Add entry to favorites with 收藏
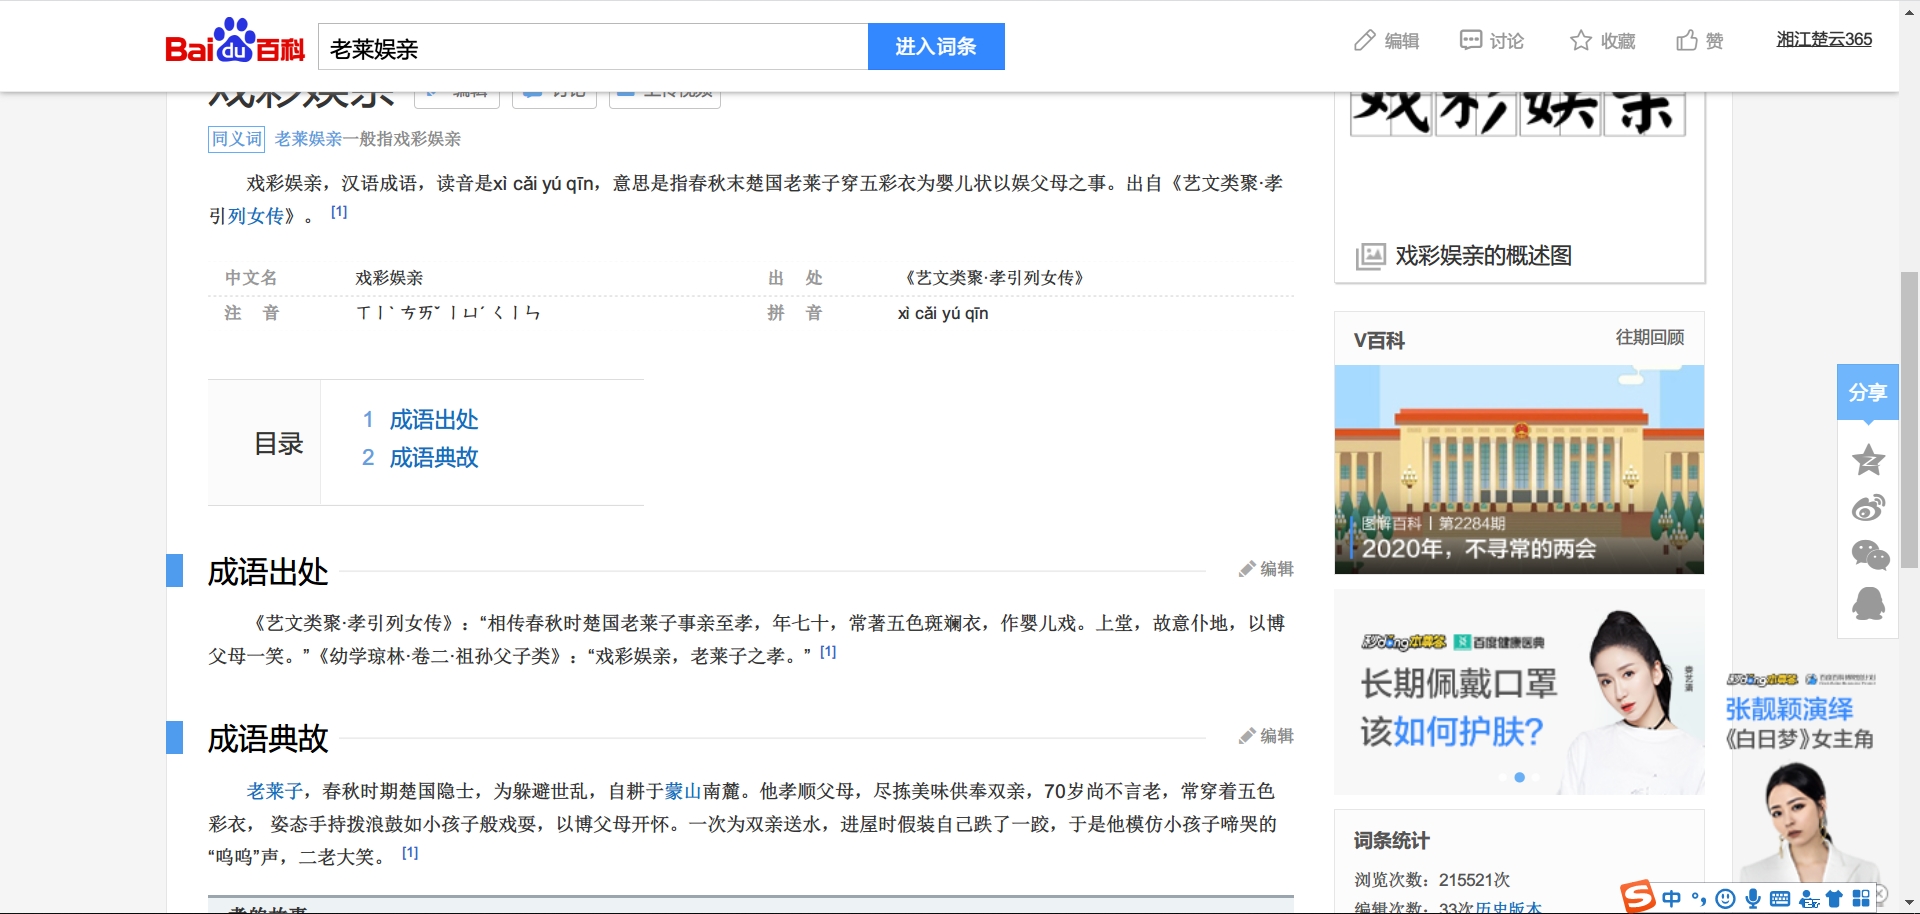 pos(1603,41)
